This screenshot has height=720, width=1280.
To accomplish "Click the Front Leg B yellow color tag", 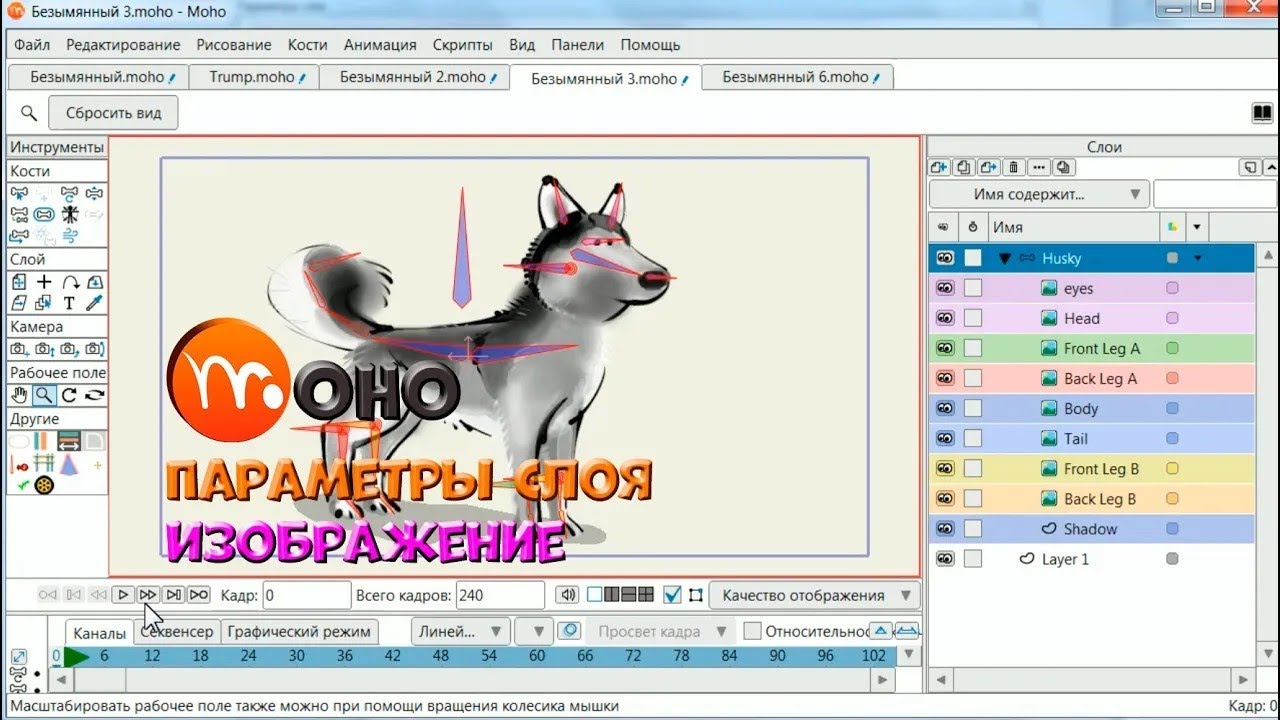I will 1172,468.
